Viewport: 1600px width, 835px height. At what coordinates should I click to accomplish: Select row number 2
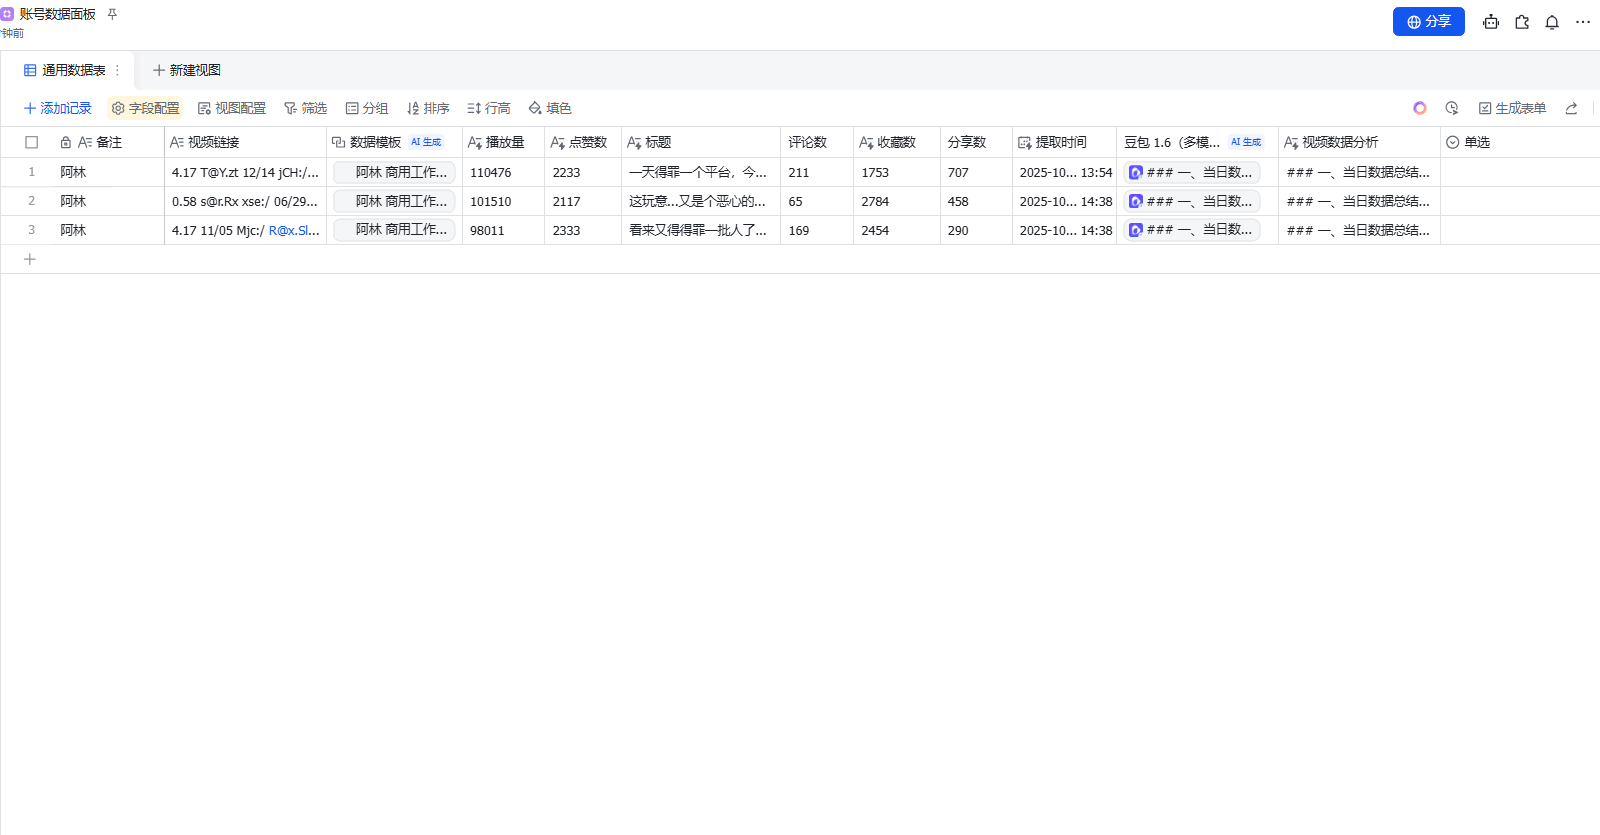point(31,201)
